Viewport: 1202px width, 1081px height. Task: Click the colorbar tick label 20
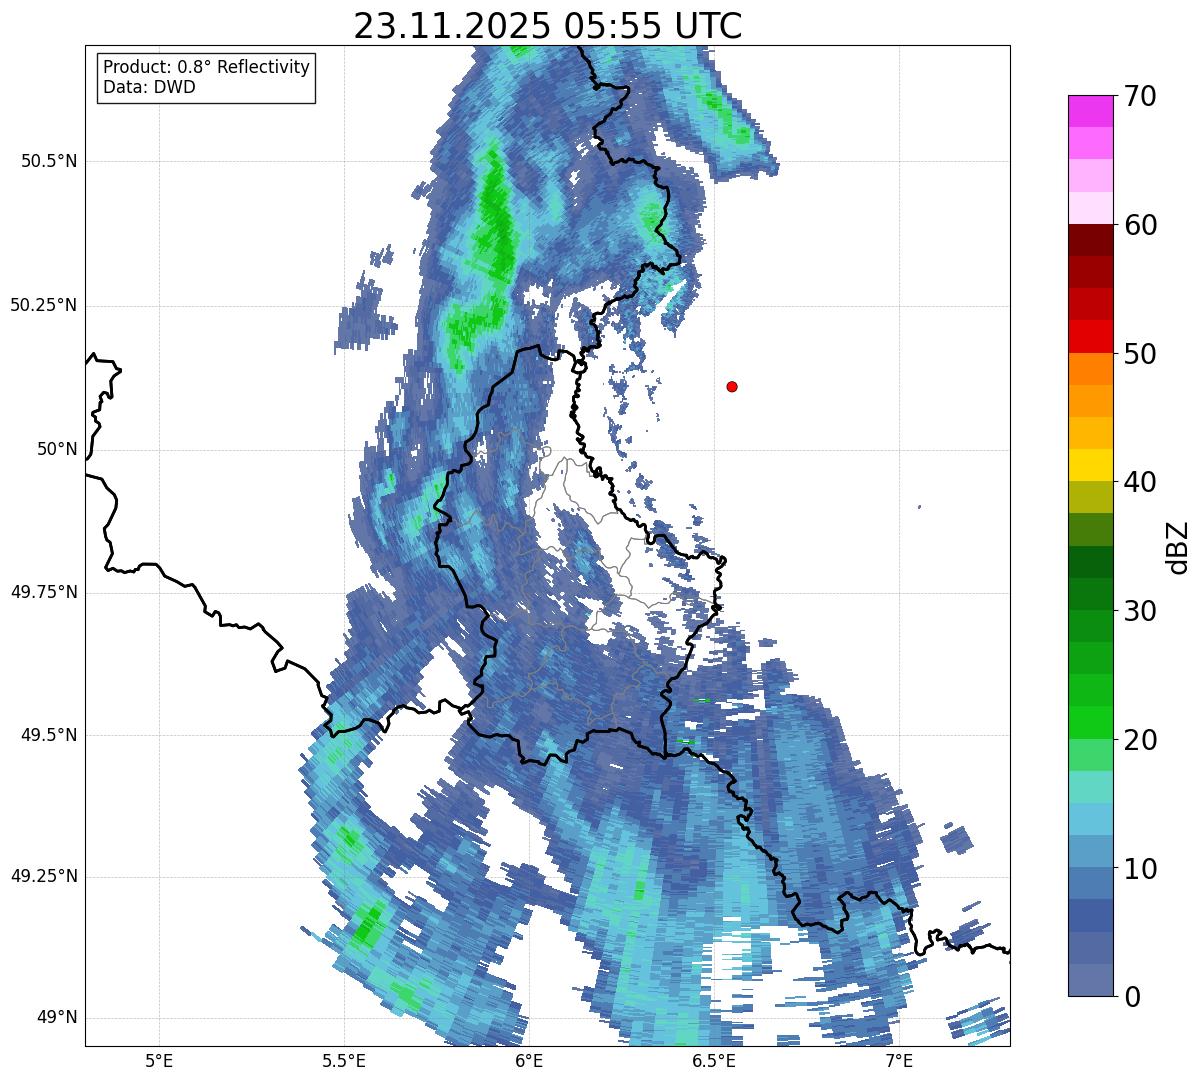click(x=1139, y=740)
